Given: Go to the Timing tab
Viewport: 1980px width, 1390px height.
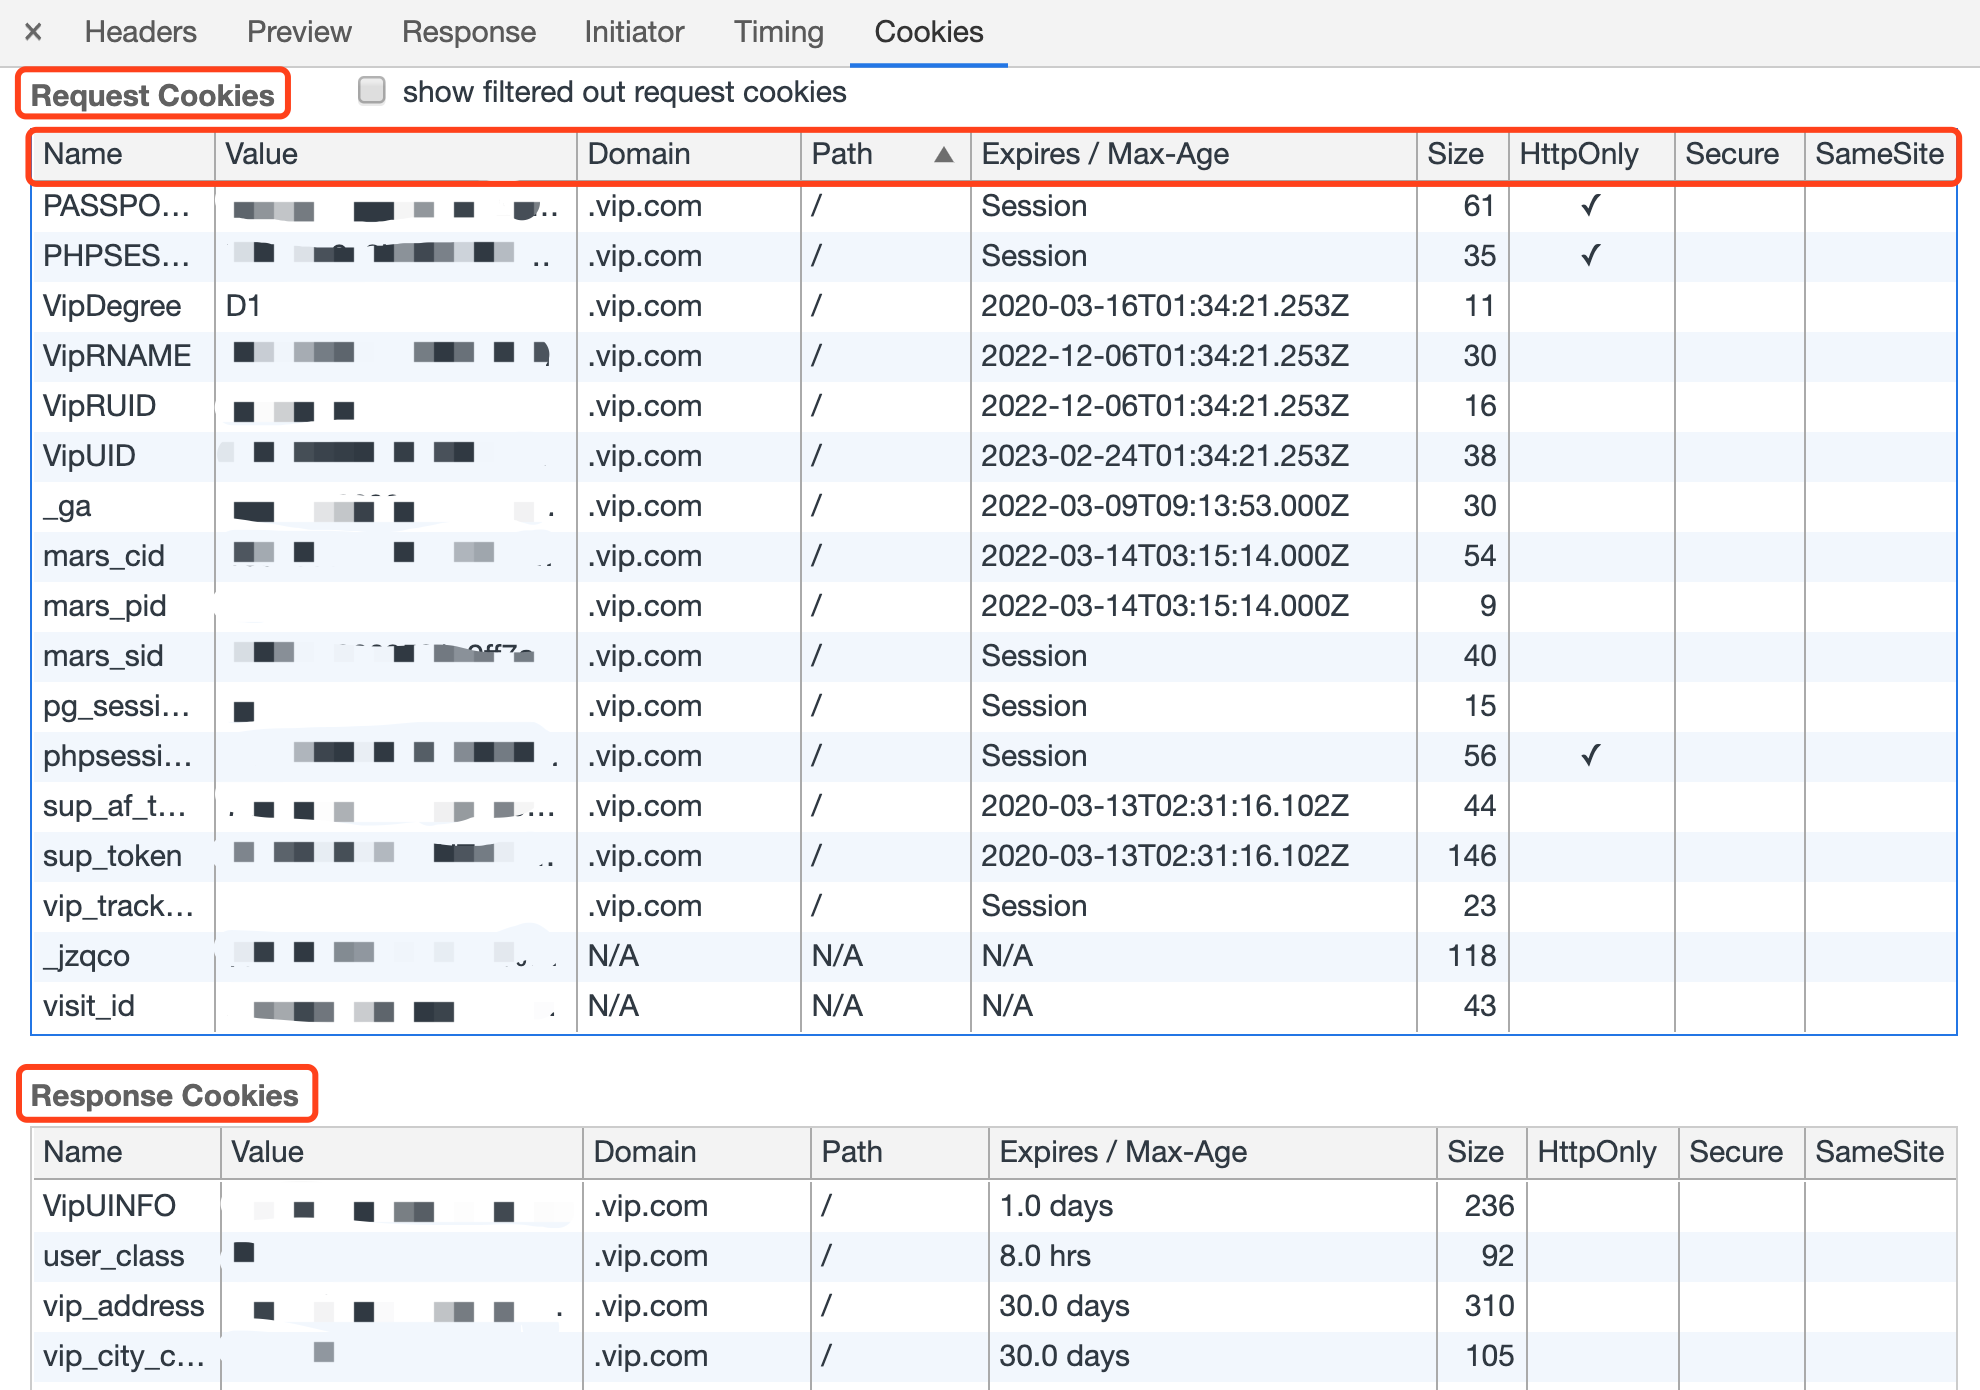Looking at the screenshot, I should [778, 32].
